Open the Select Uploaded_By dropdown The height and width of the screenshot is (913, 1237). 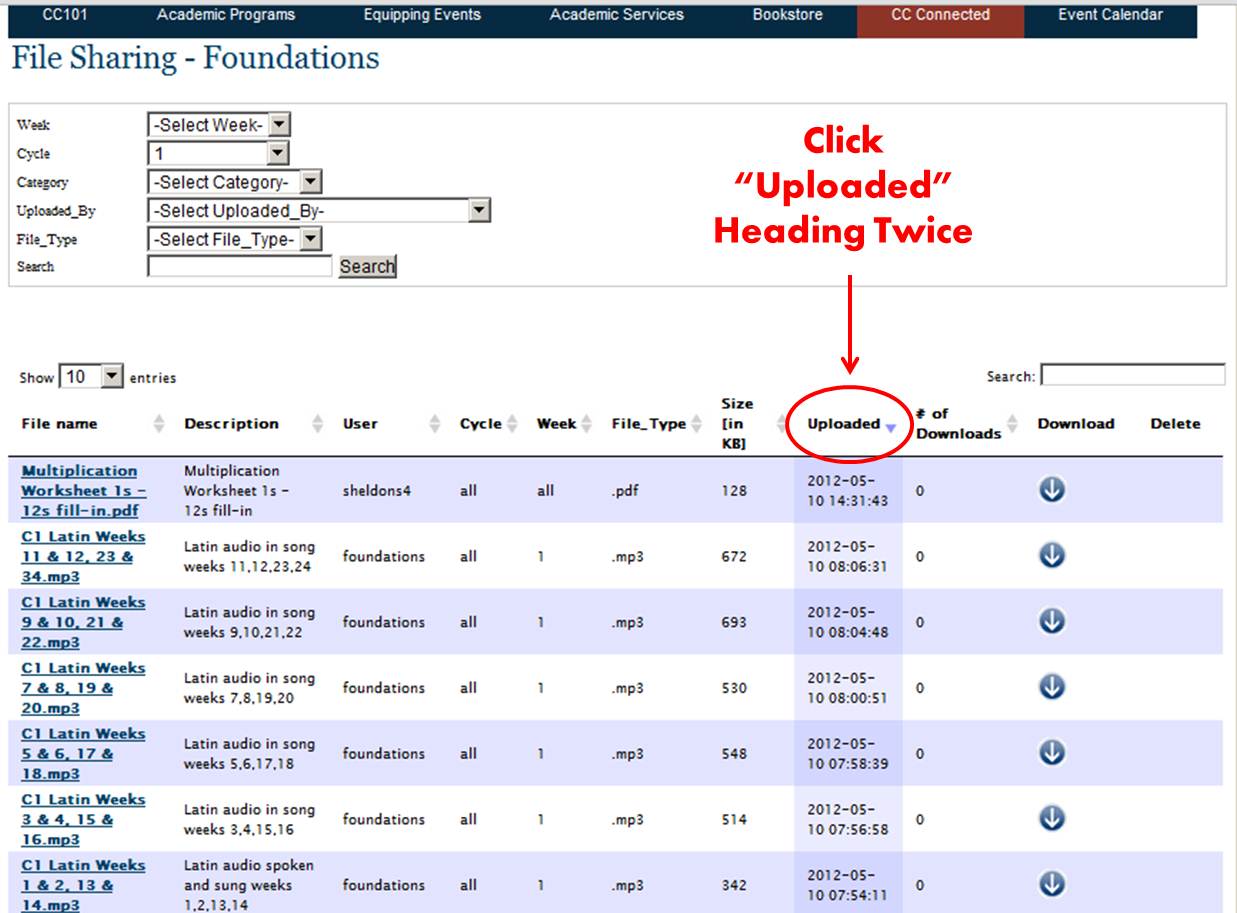pos(319,210)
